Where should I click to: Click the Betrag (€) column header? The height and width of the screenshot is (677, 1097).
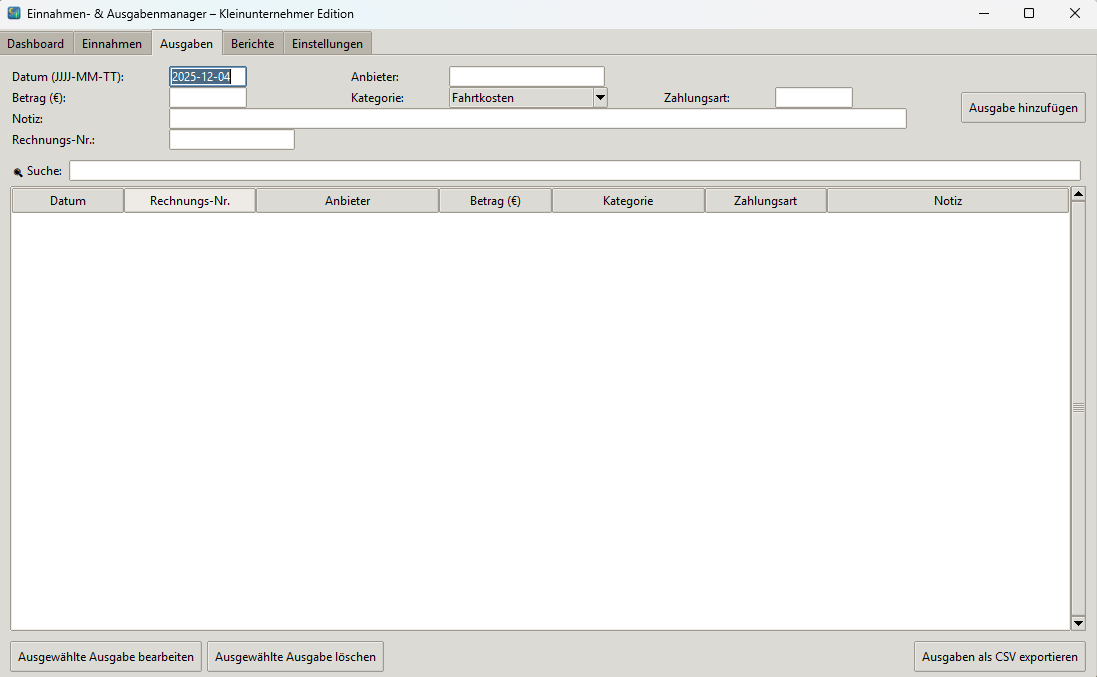pos(494,200)
